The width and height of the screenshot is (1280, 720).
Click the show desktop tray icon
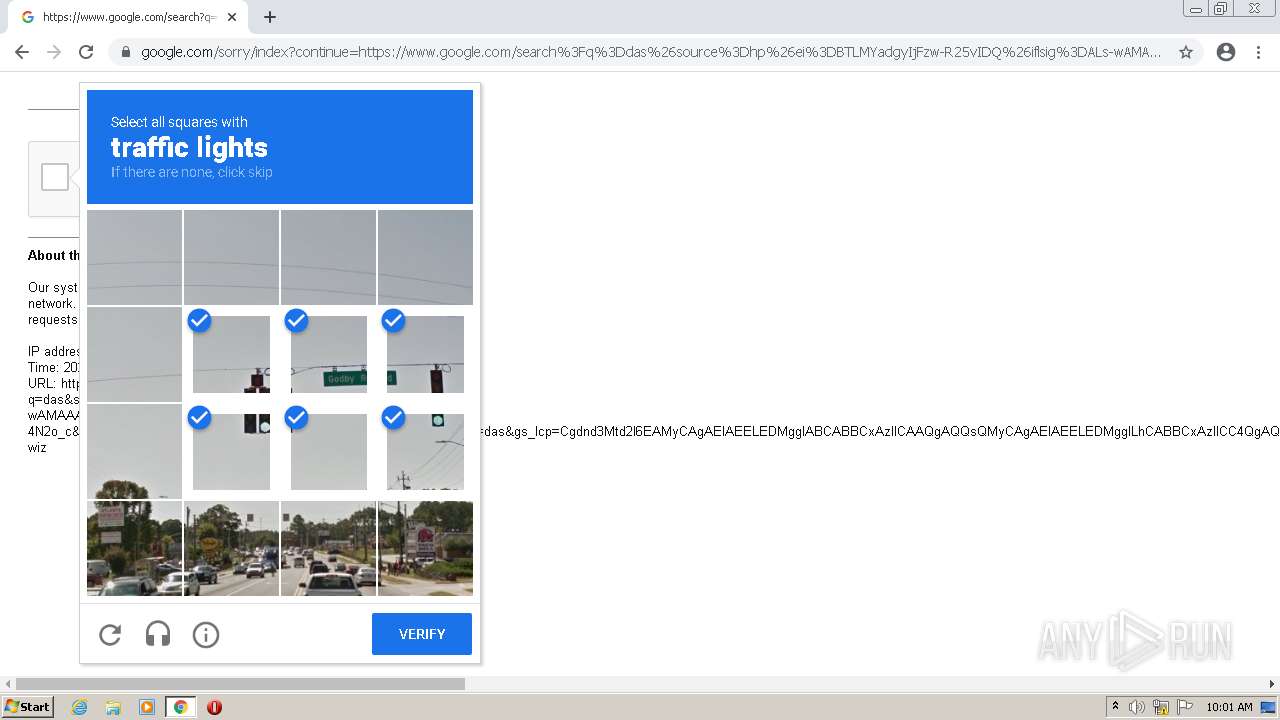pos(1268,707)
